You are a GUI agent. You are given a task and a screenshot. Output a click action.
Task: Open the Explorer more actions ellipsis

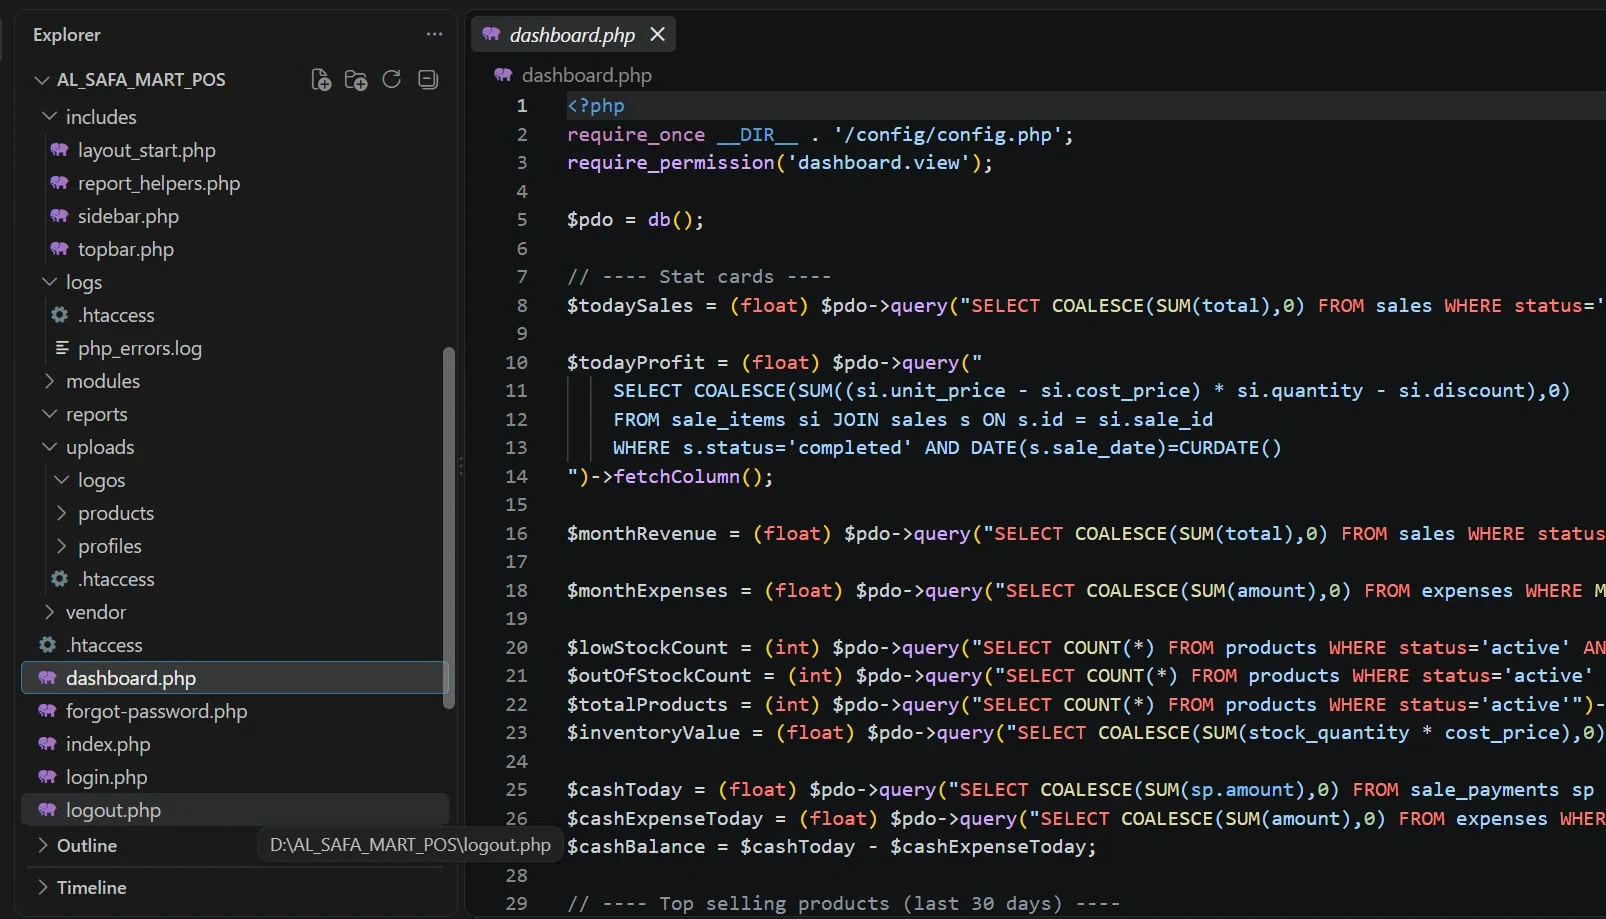(x=434, y=34)
